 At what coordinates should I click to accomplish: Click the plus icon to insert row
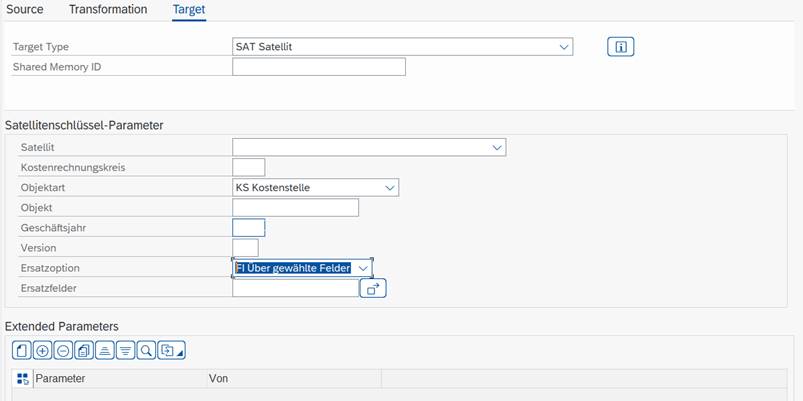pos(43,351)
